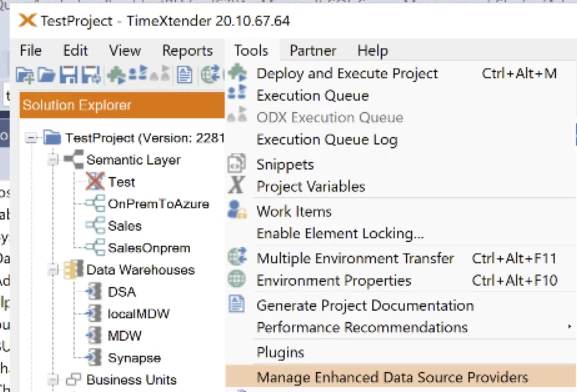Open the Reports menu

tap(187, 50)
